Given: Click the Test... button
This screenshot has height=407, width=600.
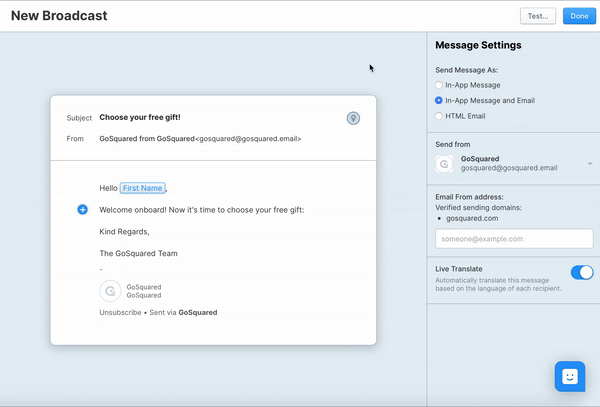Looking at the screenshot, I should 538,16.
